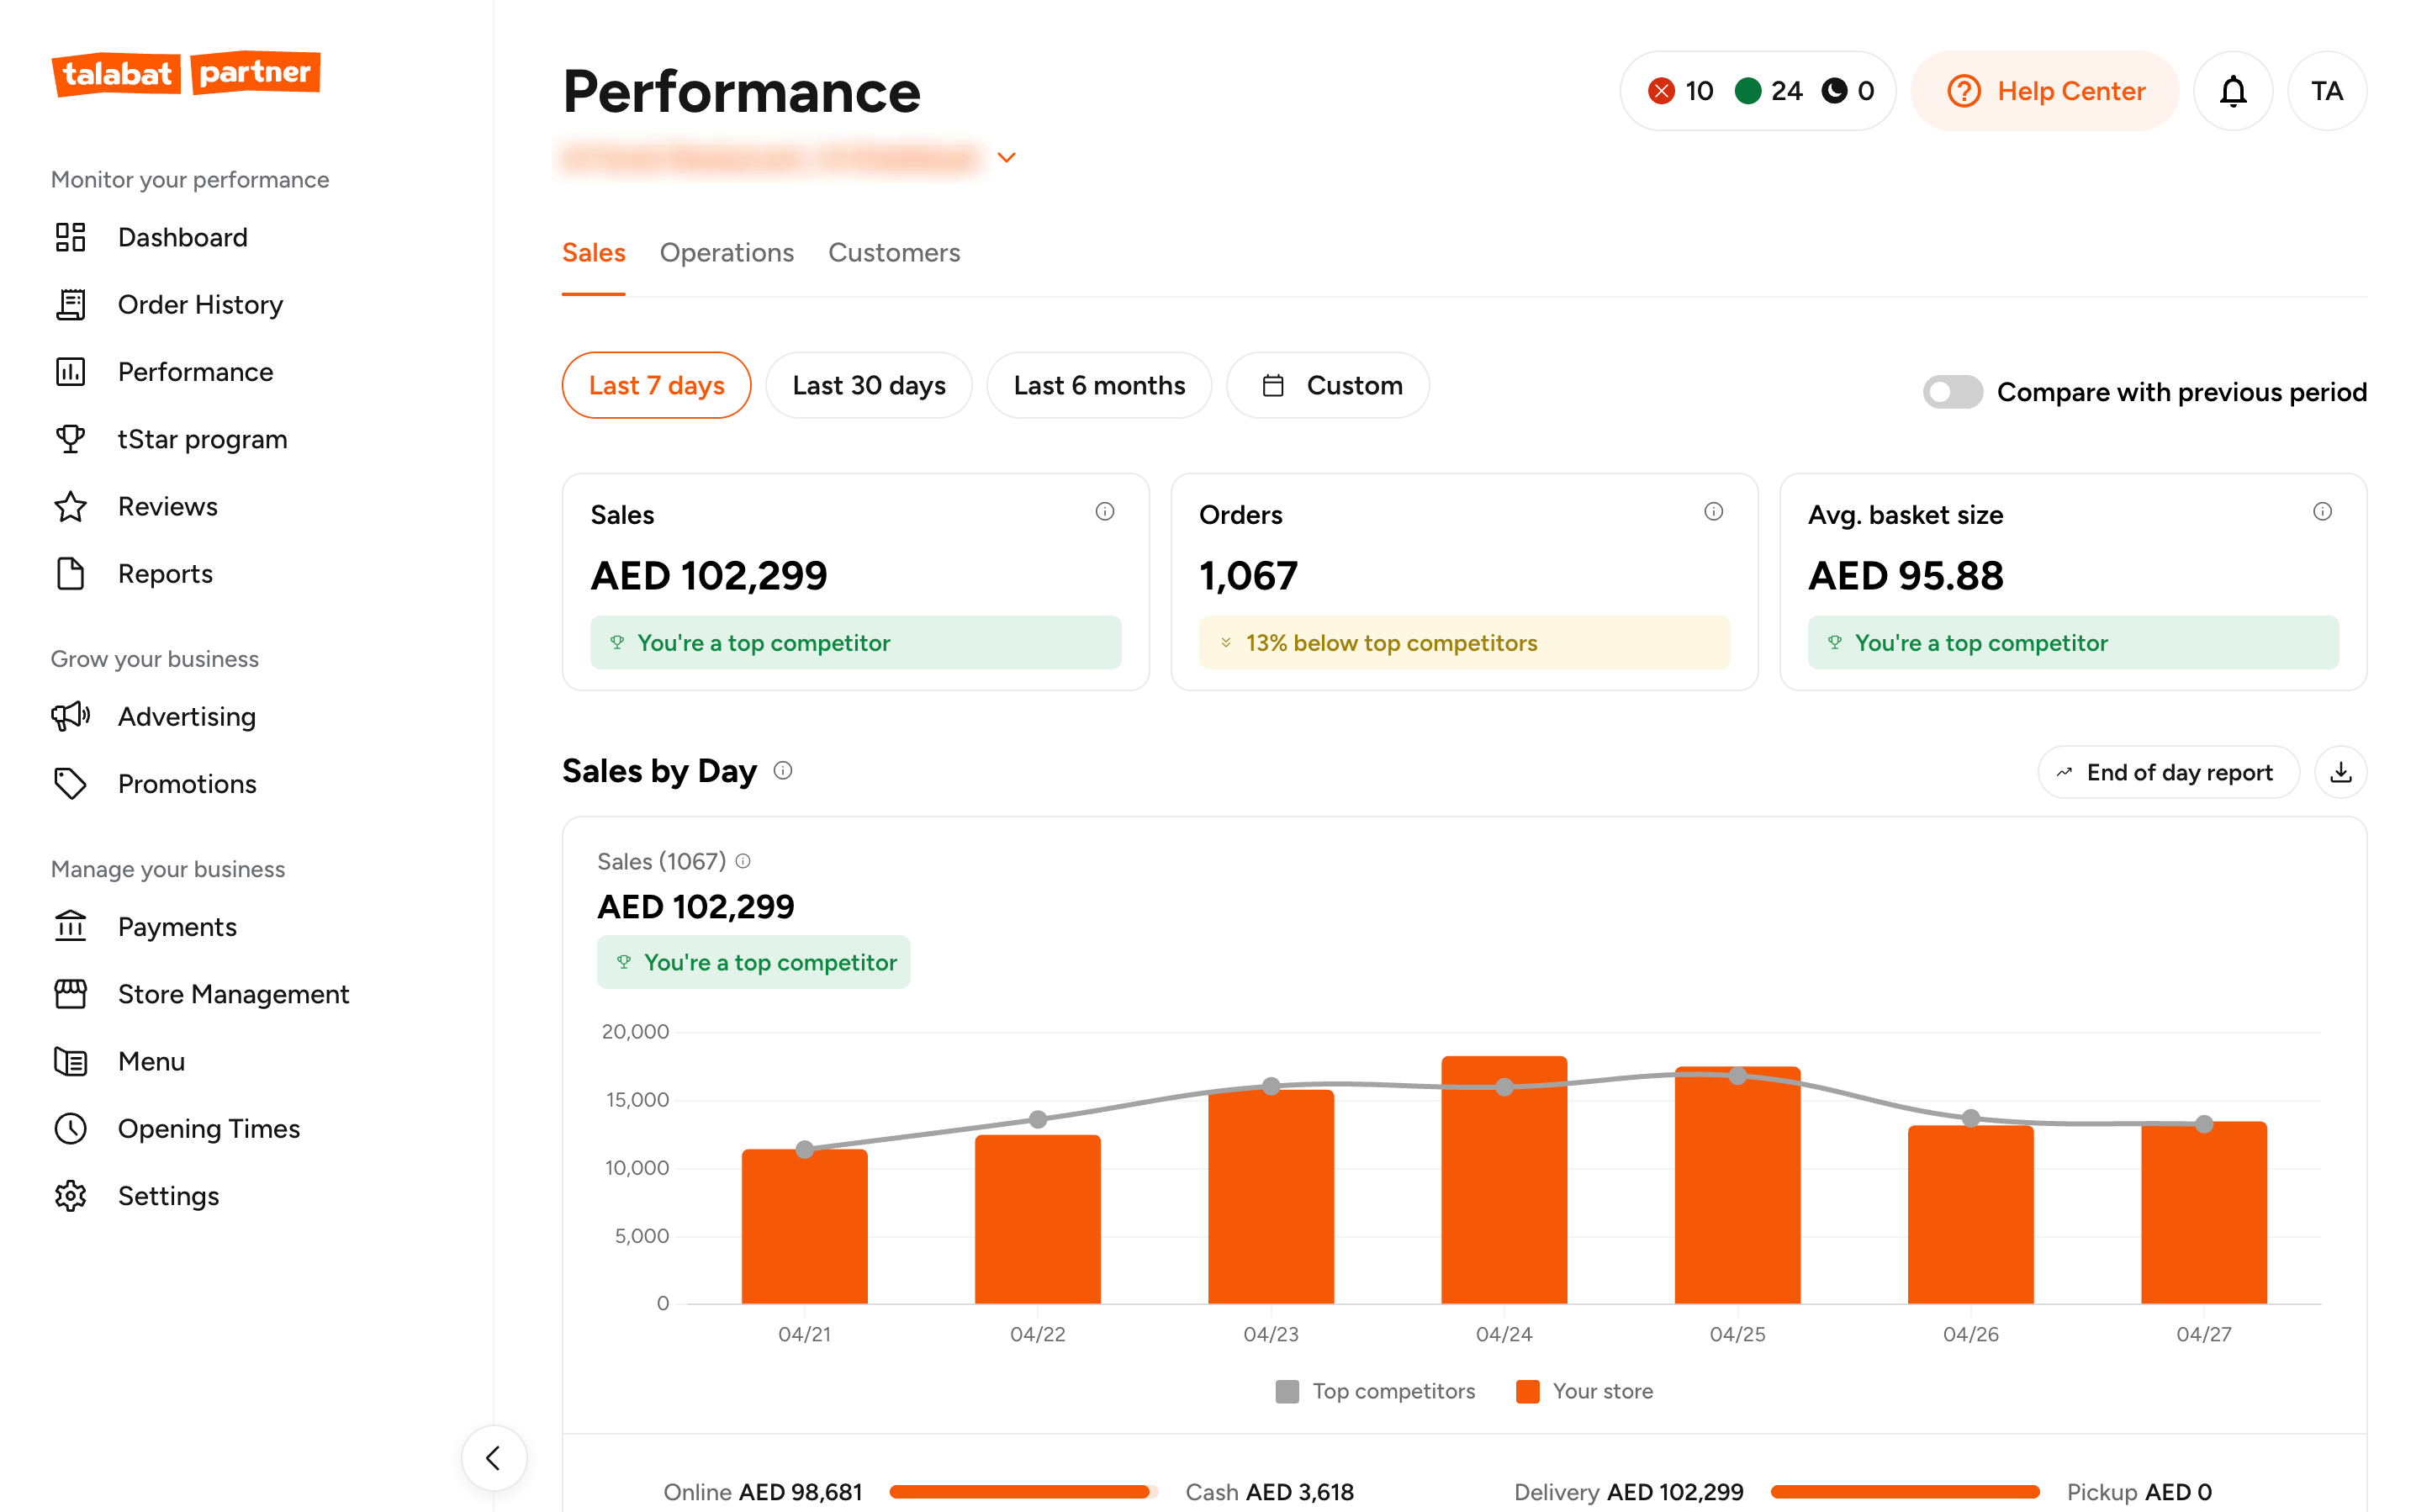
Task: Go to tStar program page
Action: (x=202, y=439)
